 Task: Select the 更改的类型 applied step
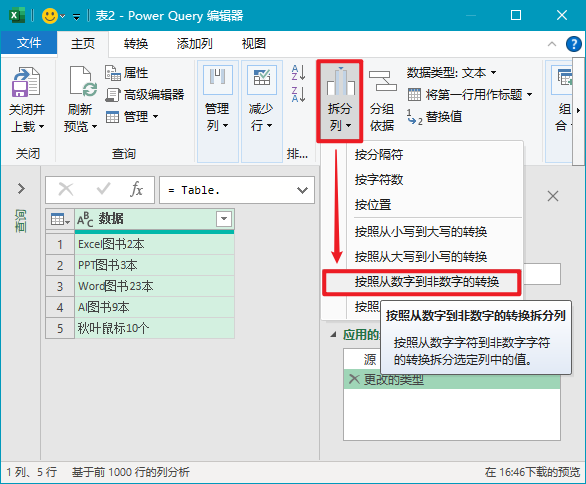pyautogui.click(x=451, y=380)
